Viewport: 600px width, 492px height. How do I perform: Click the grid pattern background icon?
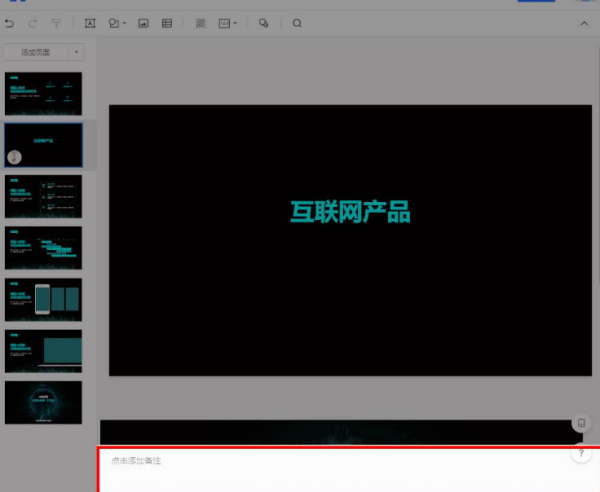coord(200,23)
